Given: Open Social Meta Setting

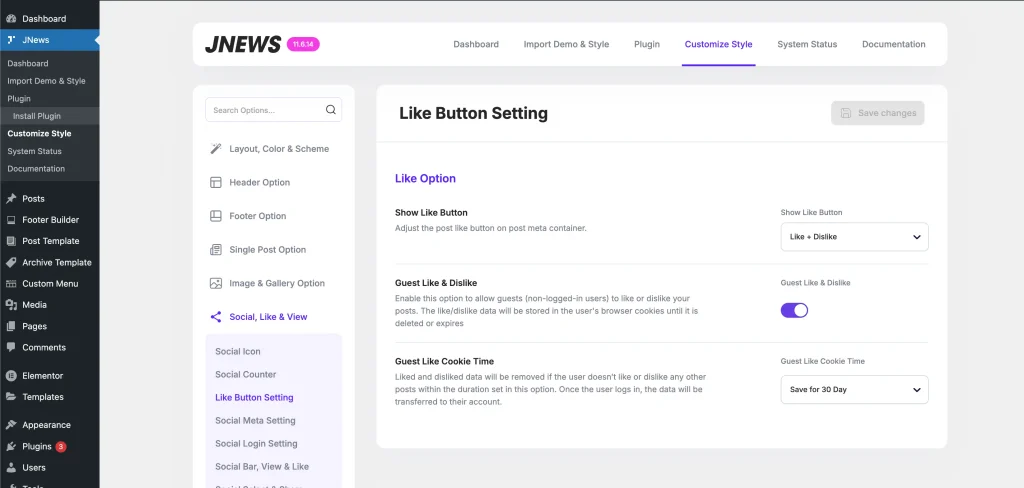Looking at the screenshot, I should tap(255, 421).
